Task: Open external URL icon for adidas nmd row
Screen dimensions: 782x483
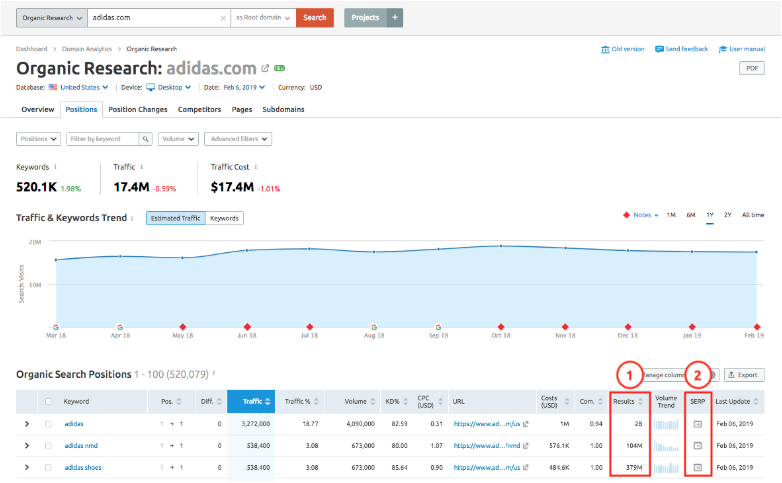Action: [x=526, y=445]
